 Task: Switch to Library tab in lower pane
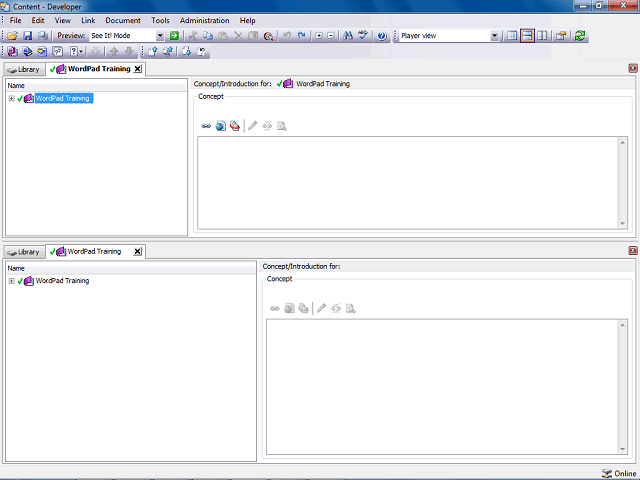(24, 252)
